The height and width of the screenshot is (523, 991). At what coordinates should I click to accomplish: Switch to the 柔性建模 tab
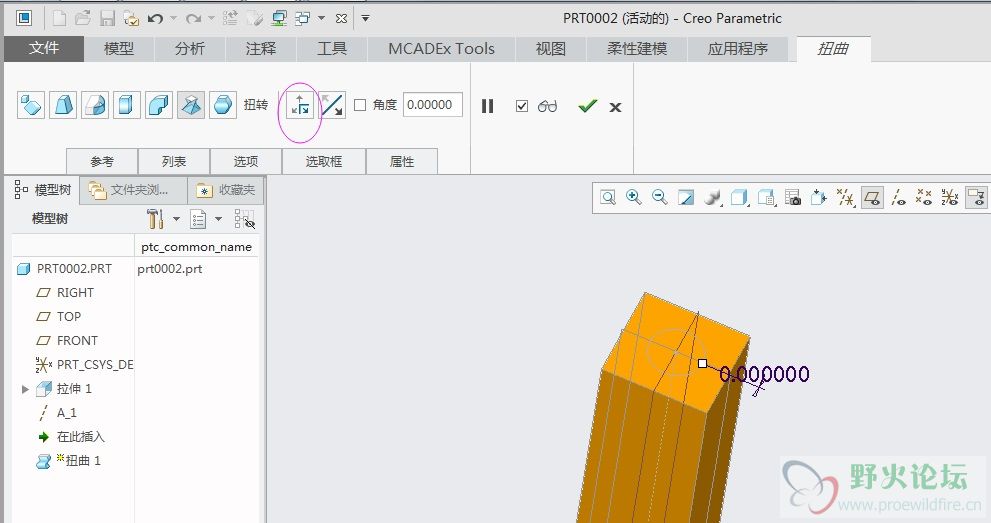pos(637,49)
